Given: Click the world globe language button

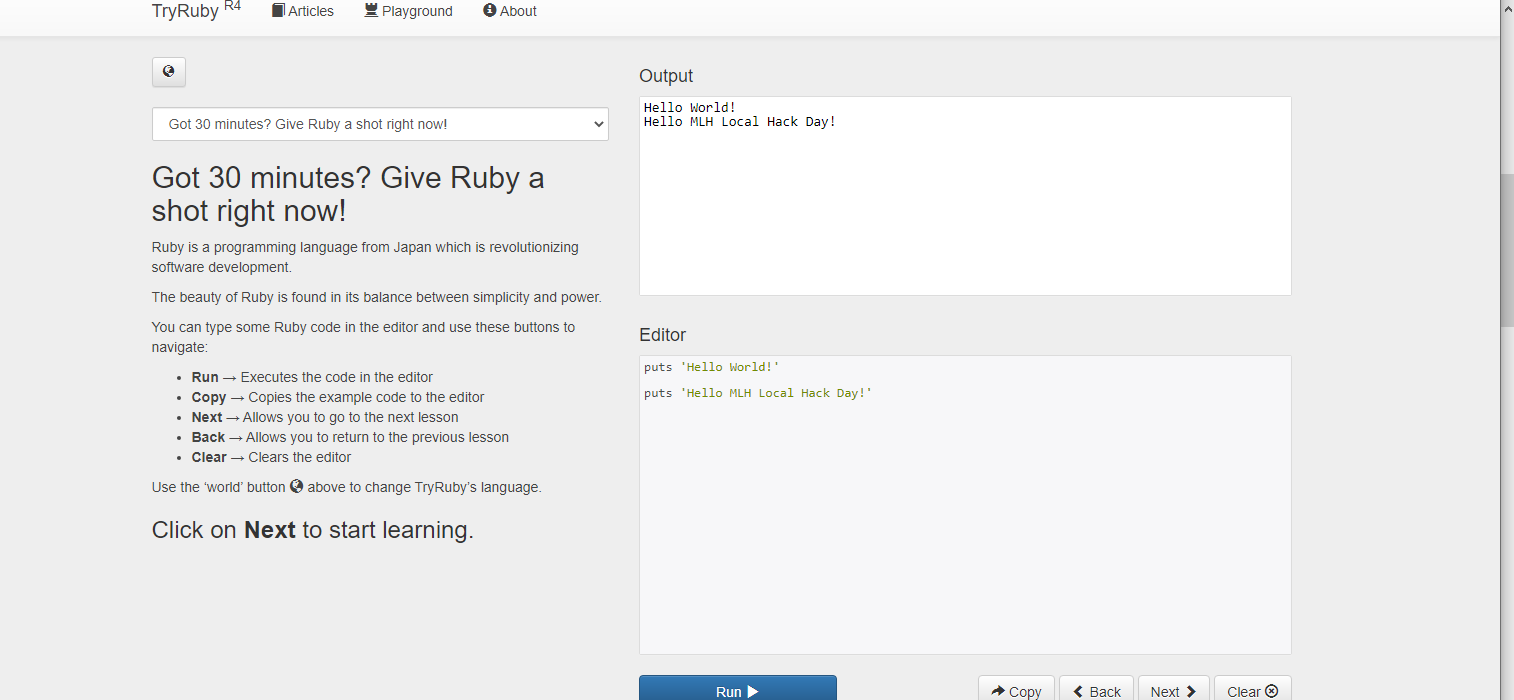Looking at the screenshot, I should [x=168, y=72].
